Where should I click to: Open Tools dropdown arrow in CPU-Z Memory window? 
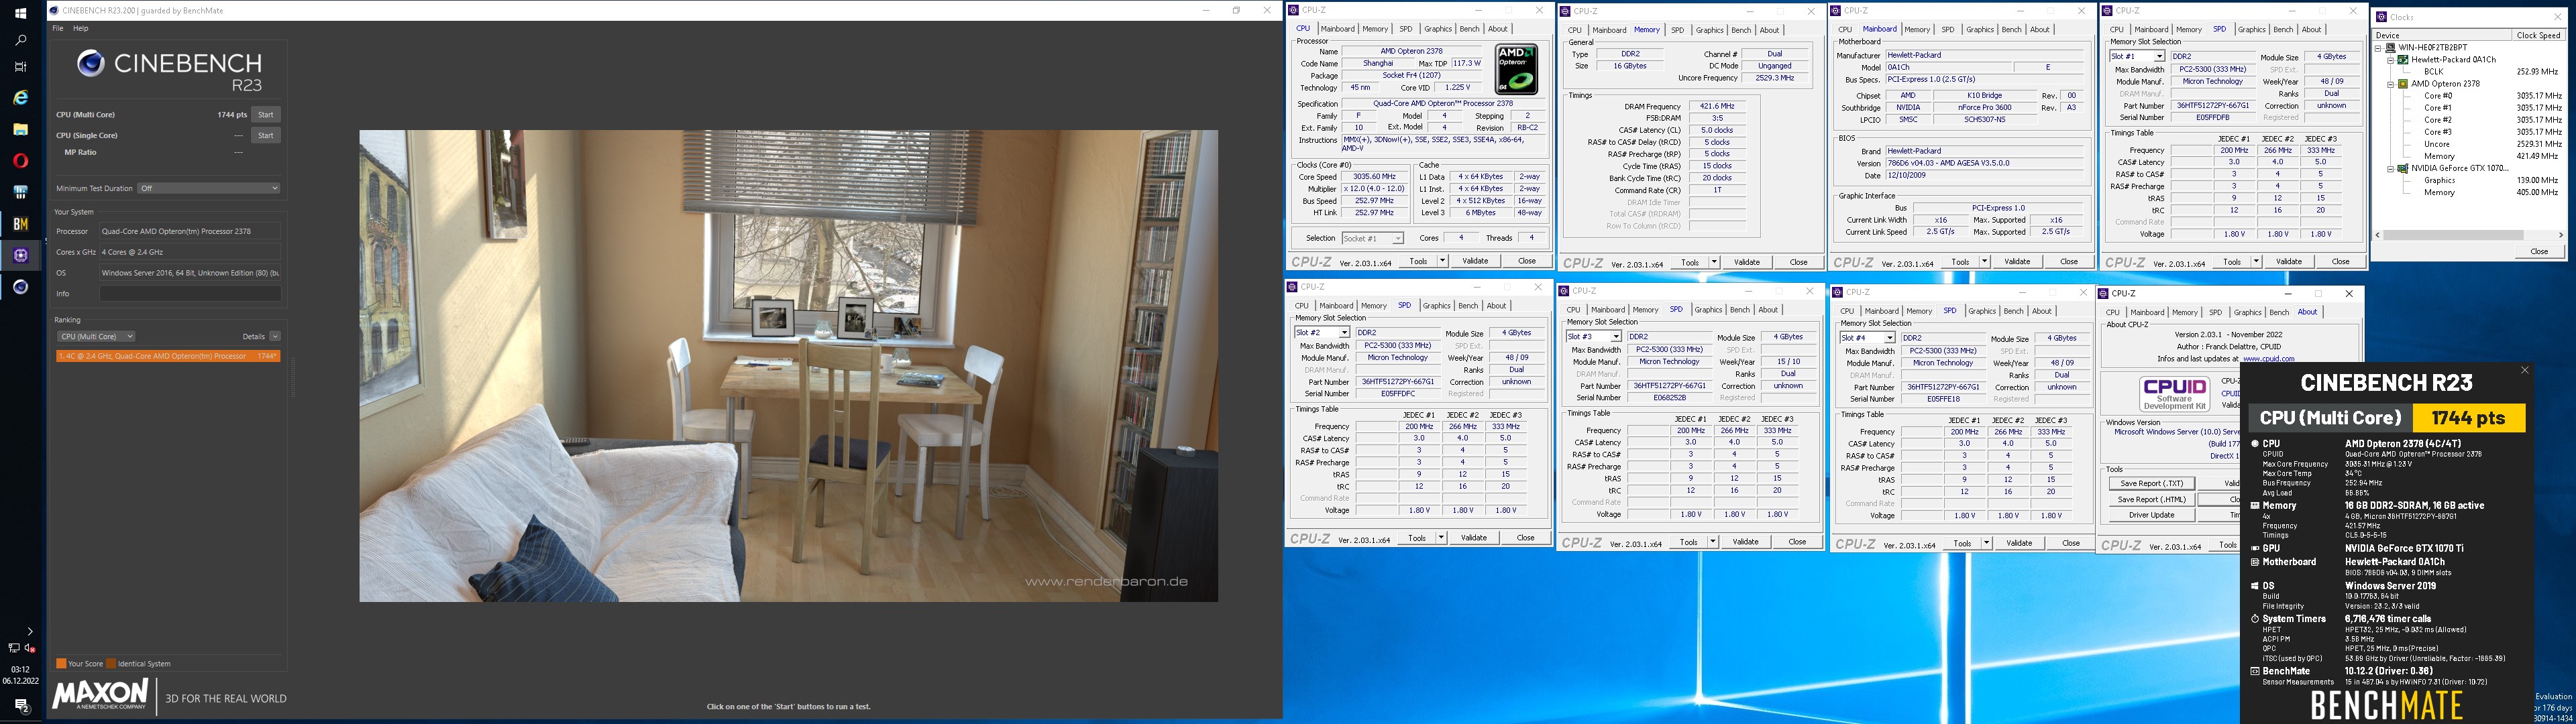[1714, 262]
